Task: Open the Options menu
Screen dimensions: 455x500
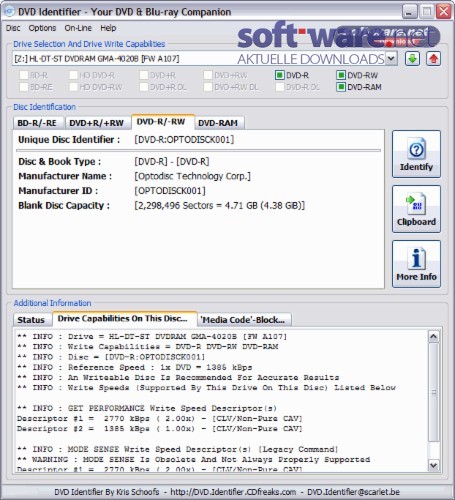Action: [42, 28]
